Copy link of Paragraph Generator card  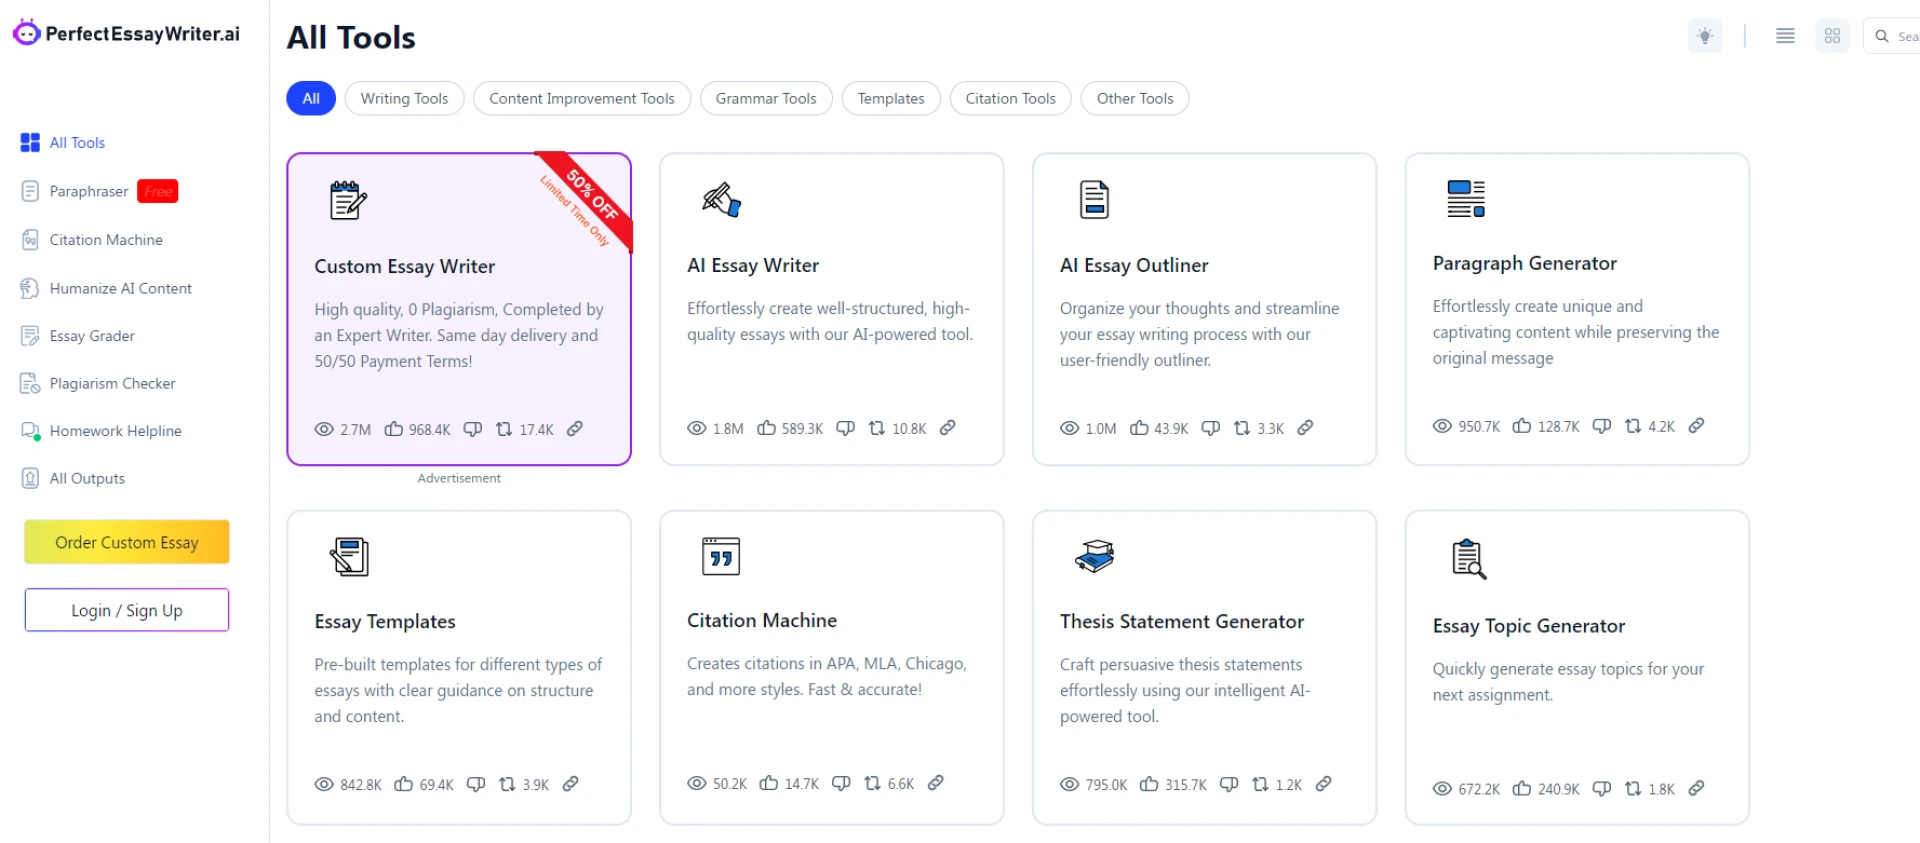tap(1697, 426)
